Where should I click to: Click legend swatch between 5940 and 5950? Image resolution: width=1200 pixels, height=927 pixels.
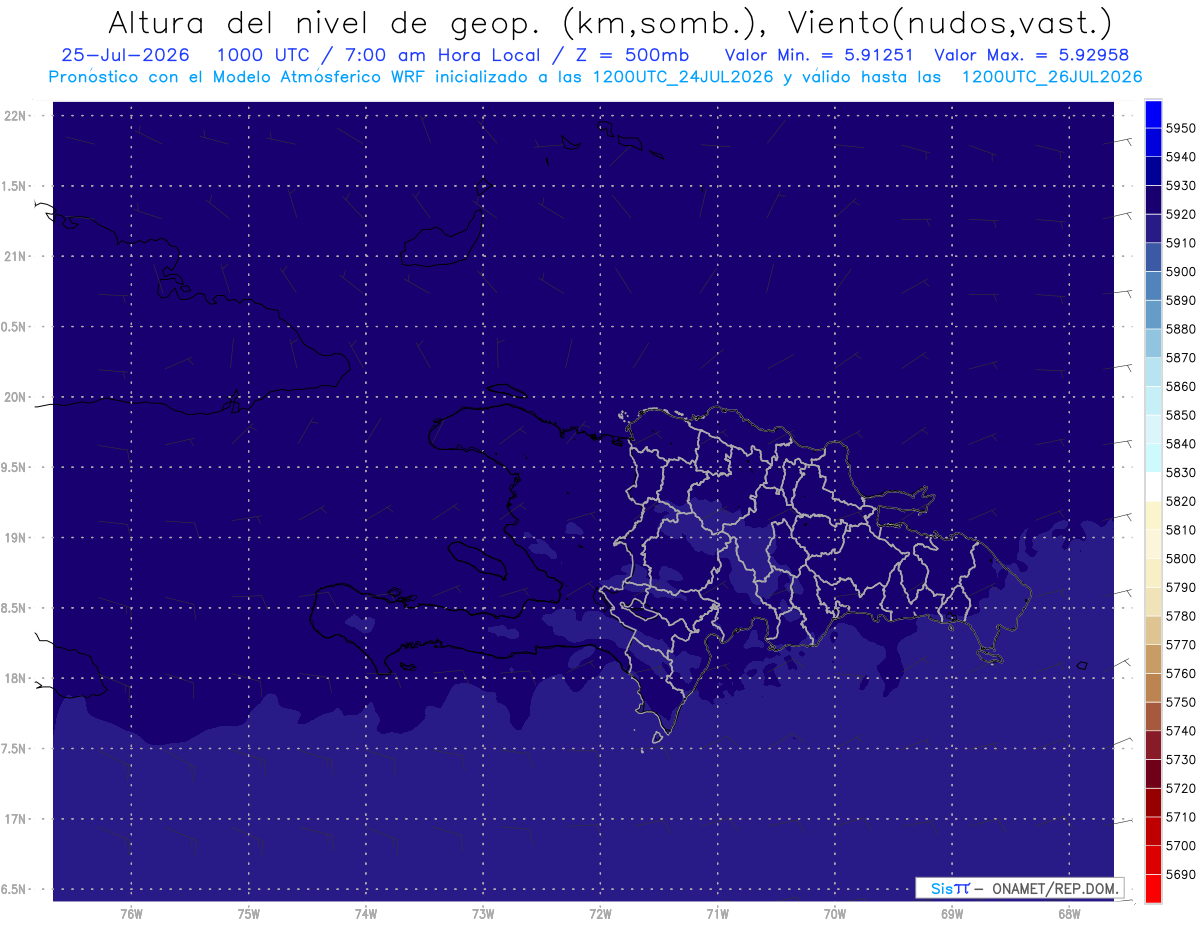coord(1152,143)
